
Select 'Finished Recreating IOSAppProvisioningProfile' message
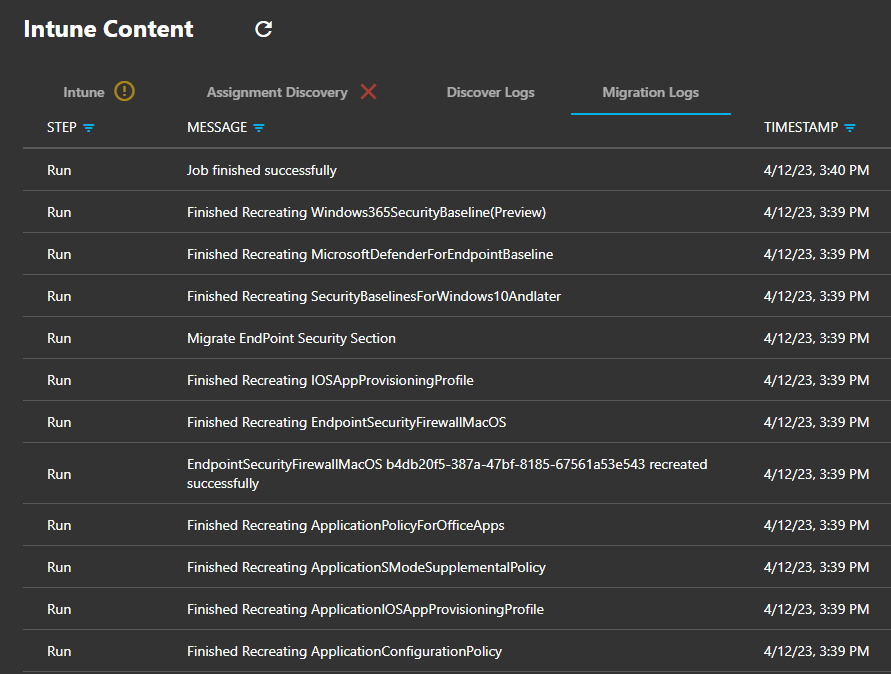coord(330,381)
